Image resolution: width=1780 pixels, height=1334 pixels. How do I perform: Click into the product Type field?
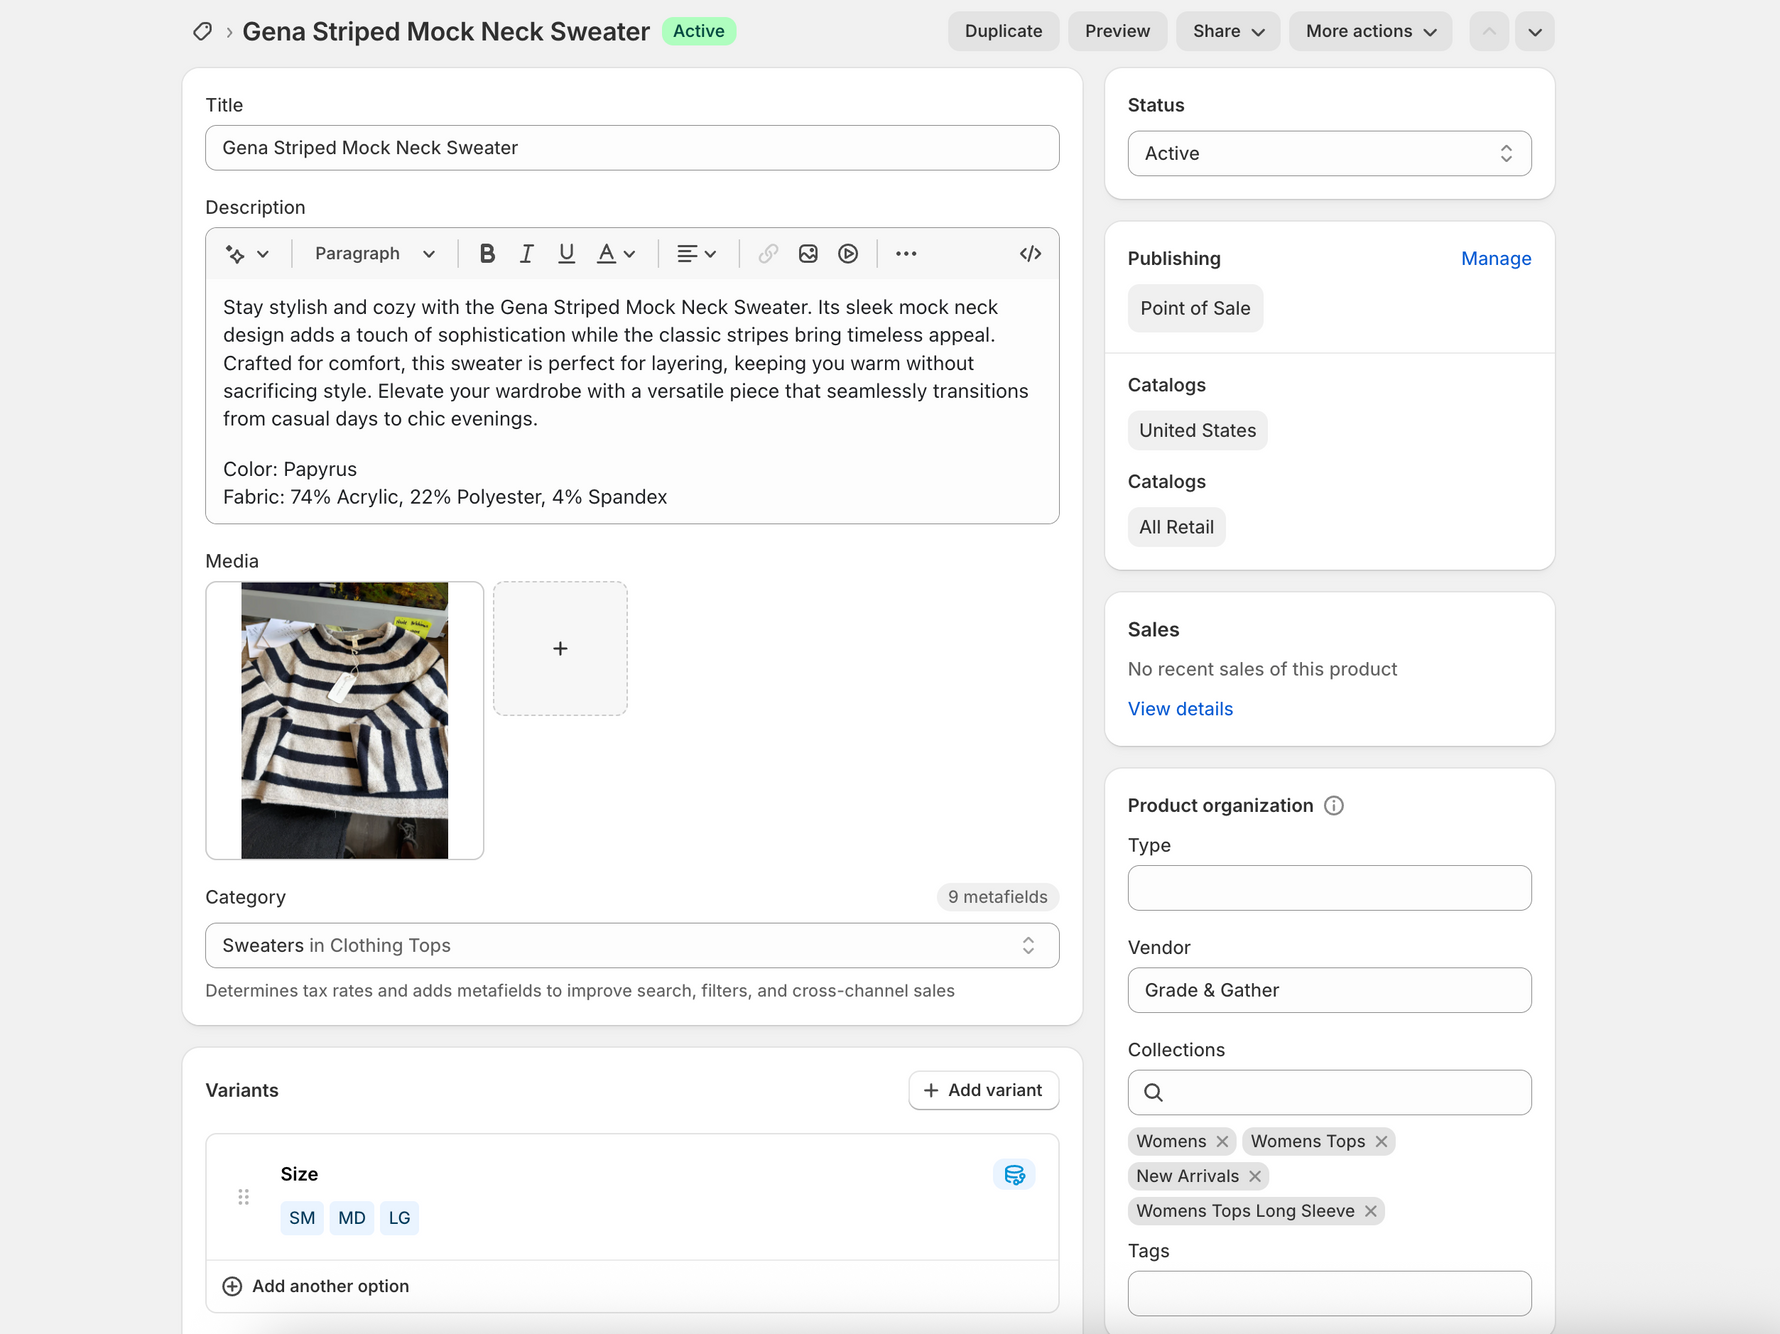point(1329,888)
